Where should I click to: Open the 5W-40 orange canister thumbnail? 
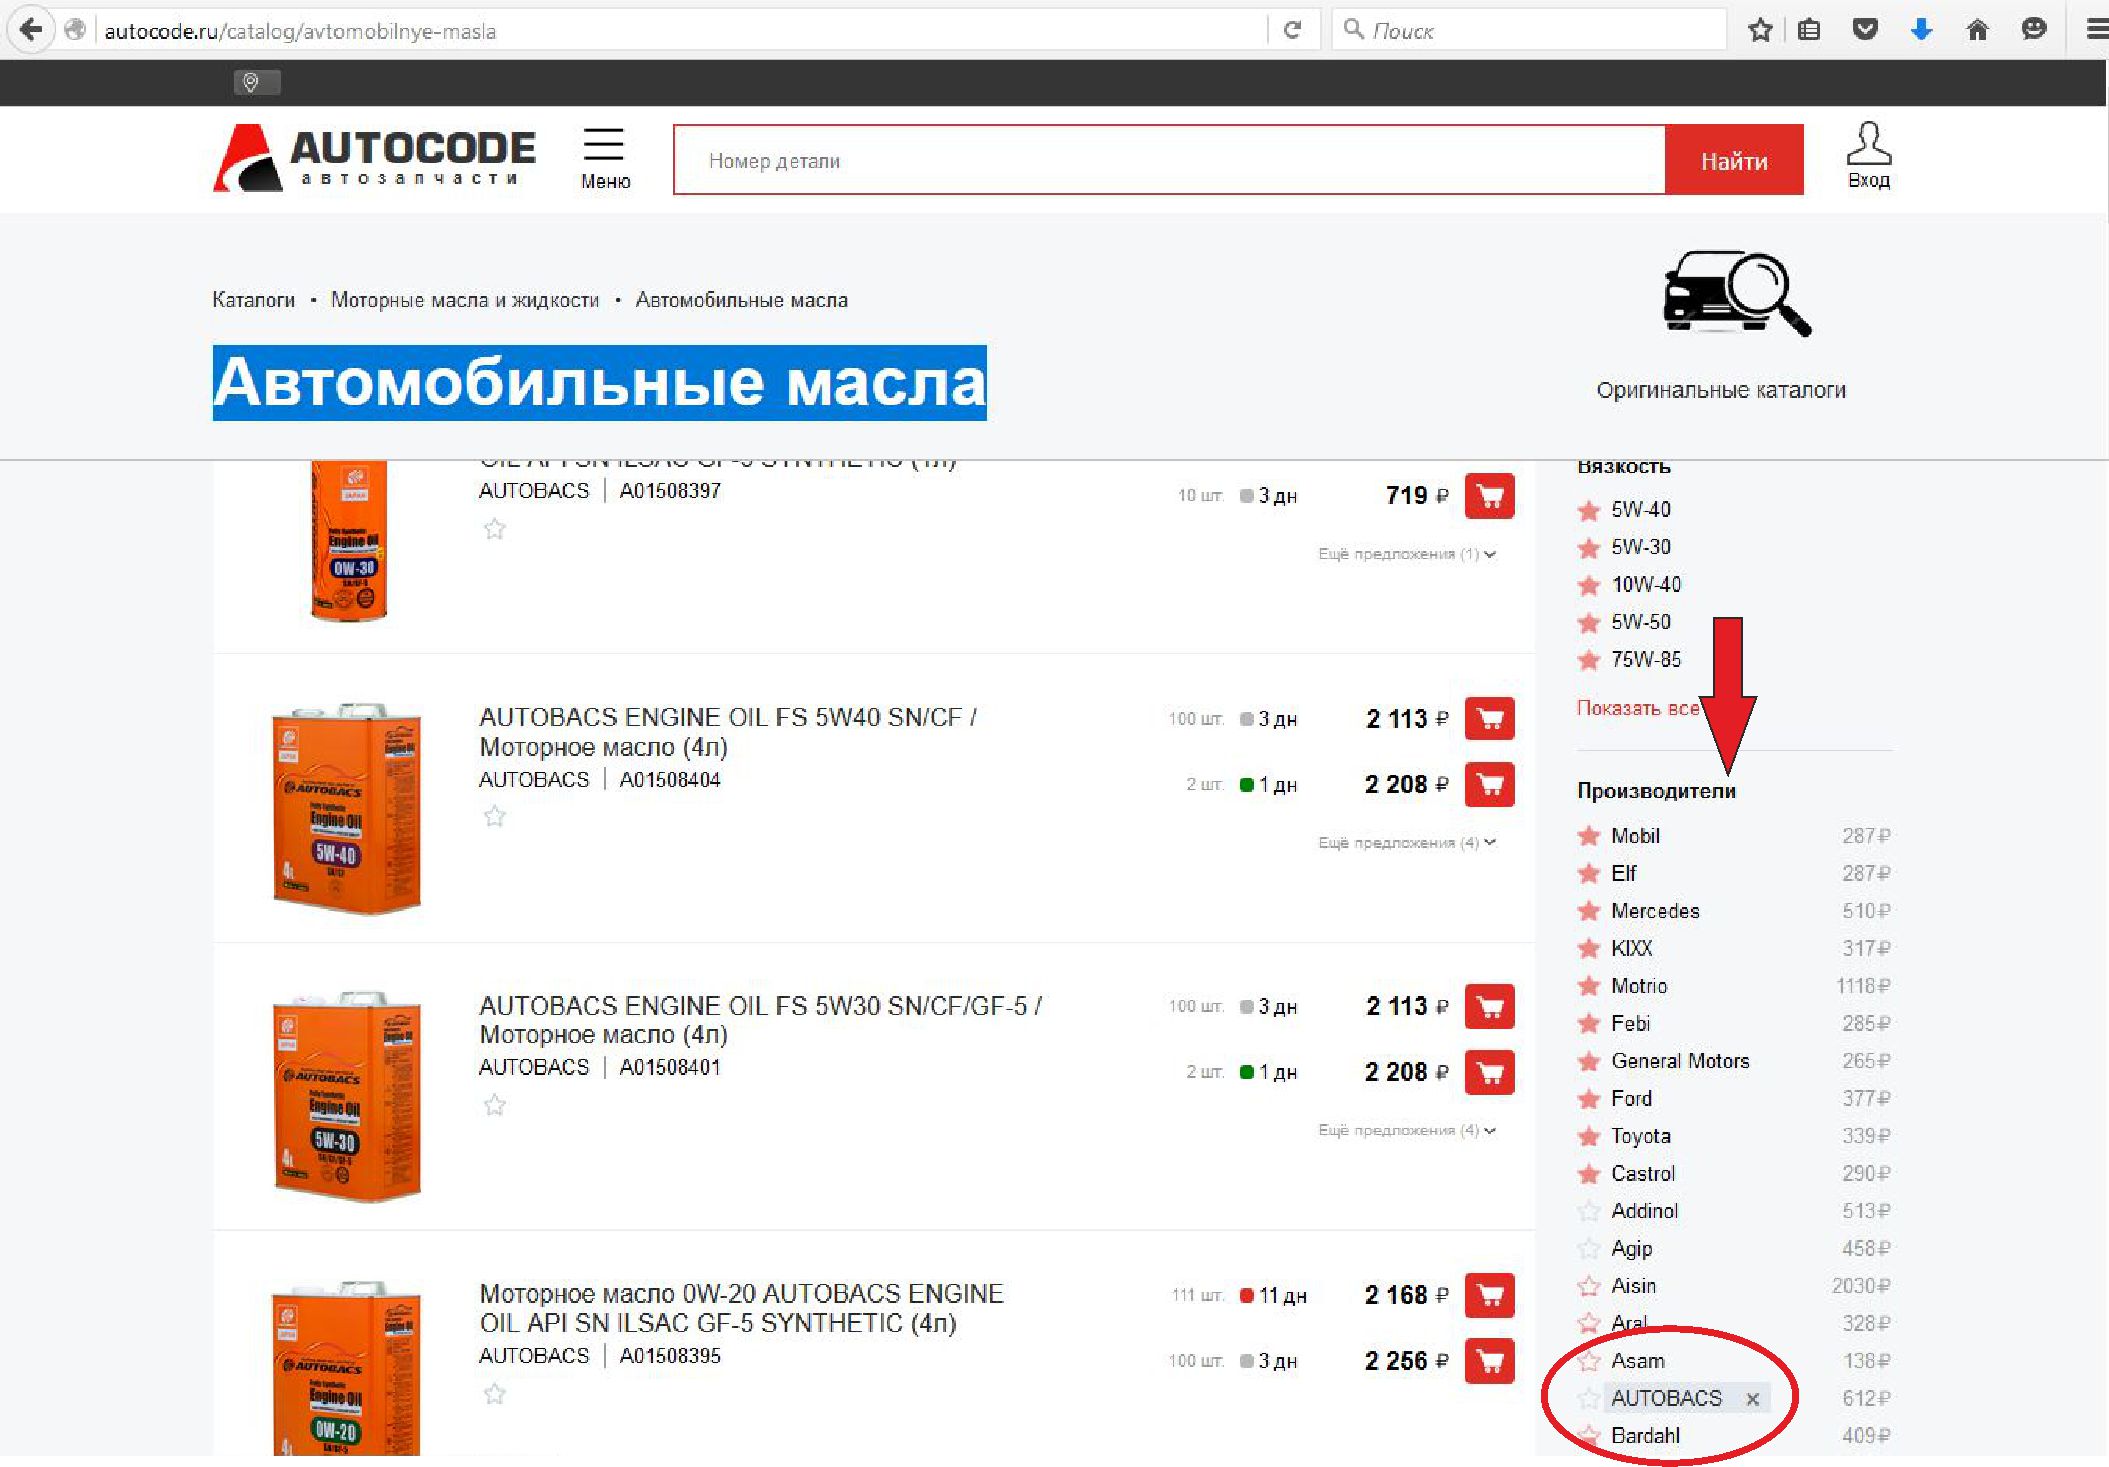[x=346, y=807]
